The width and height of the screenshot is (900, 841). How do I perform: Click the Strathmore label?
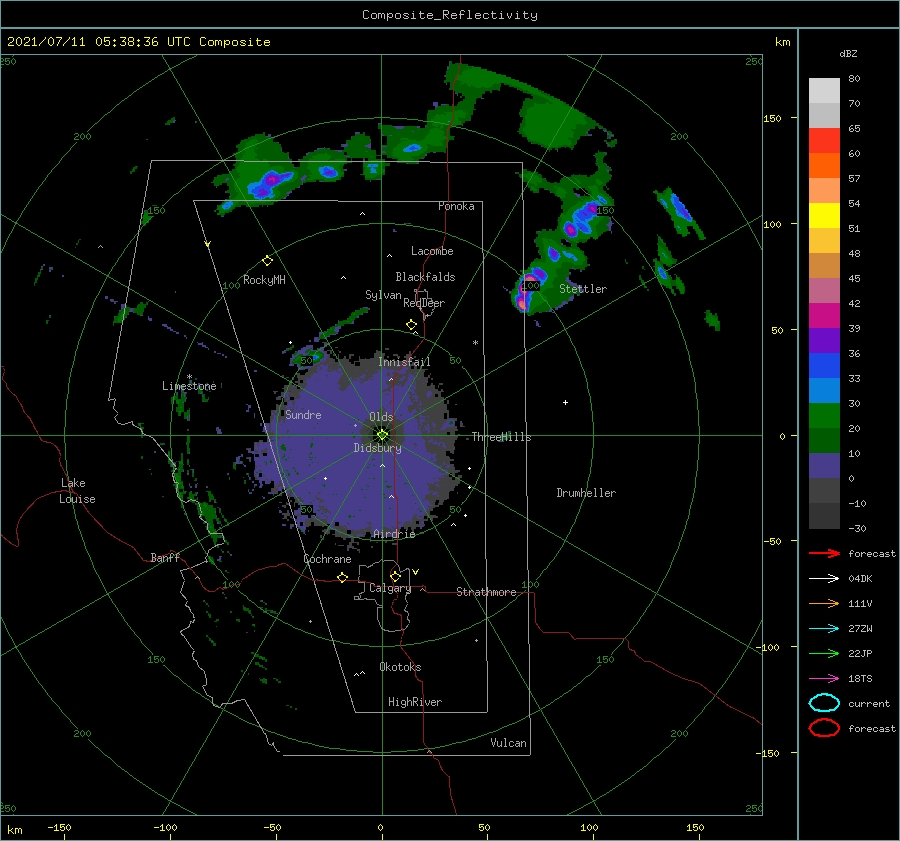tap(486, 592)
